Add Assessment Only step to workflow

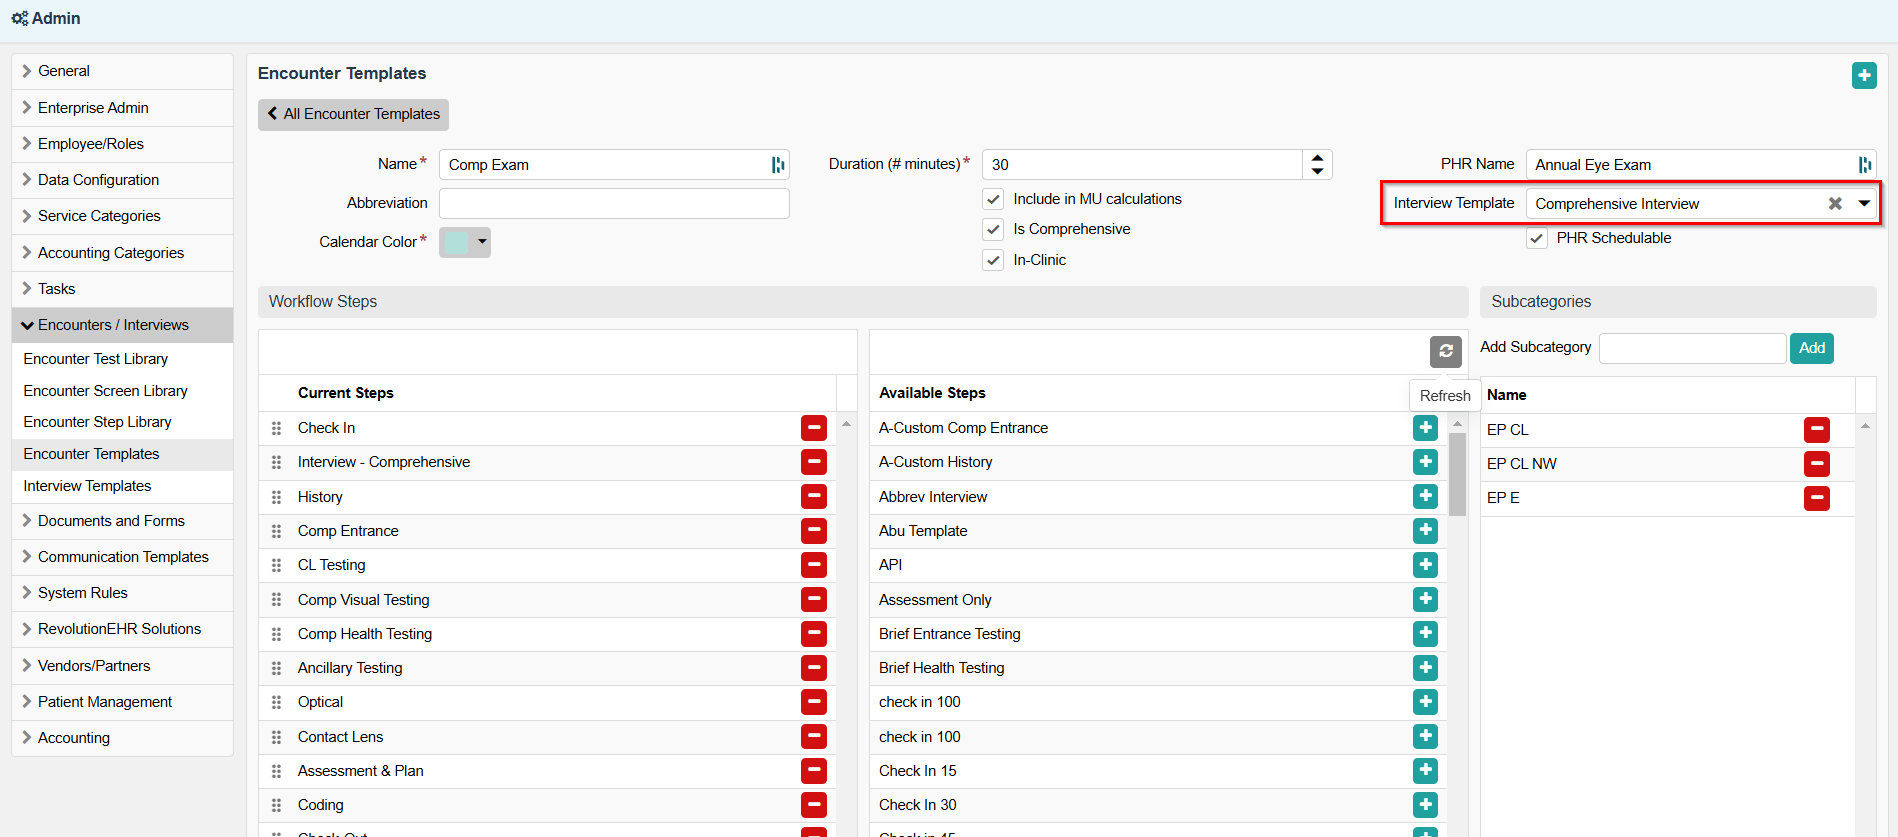pos(1425,600)
